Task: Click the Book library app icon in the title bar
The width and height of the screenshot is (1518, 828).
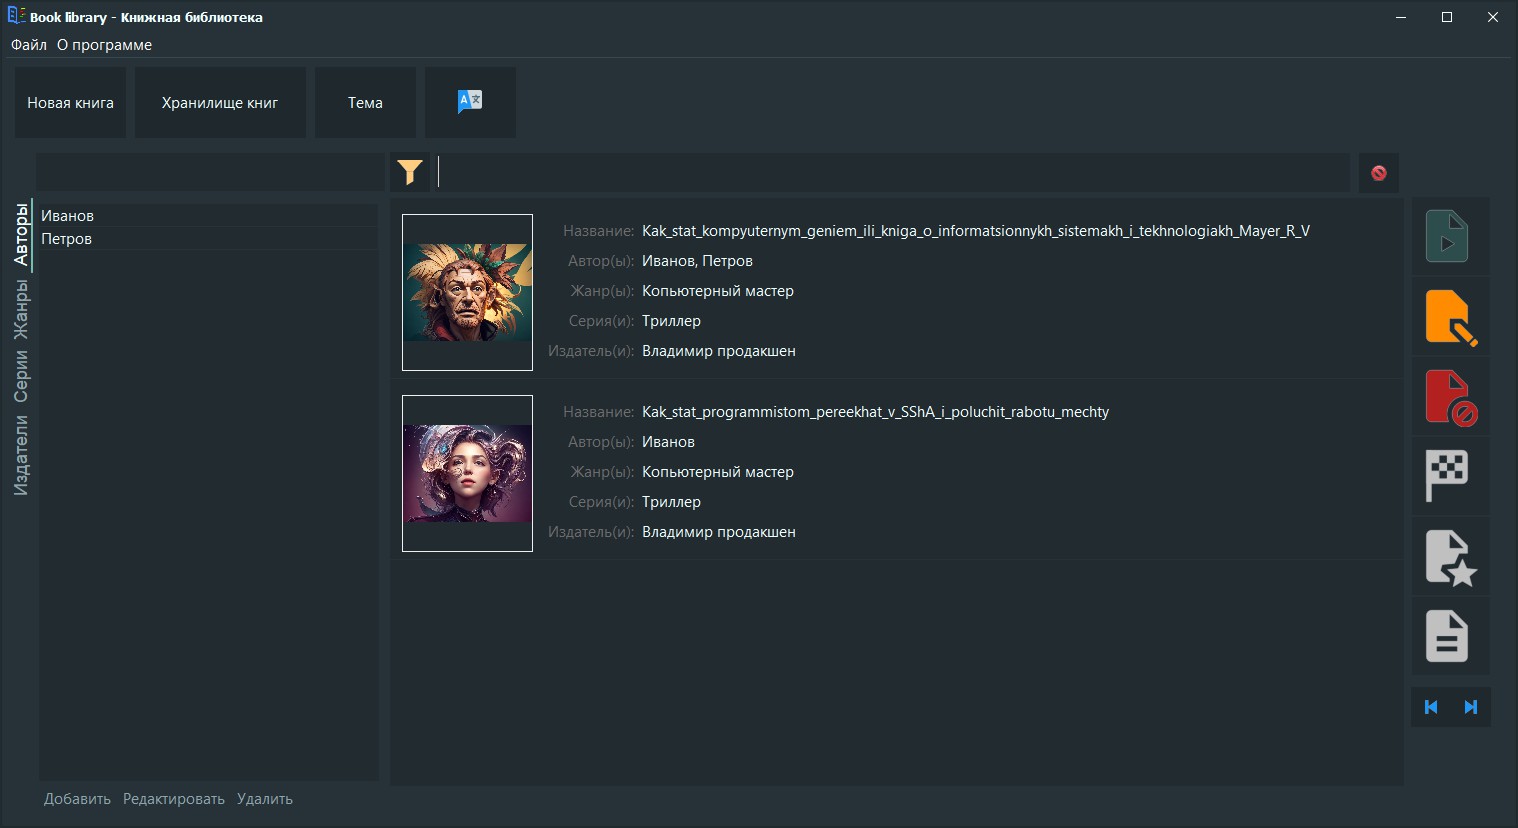Action: (16, 16)
